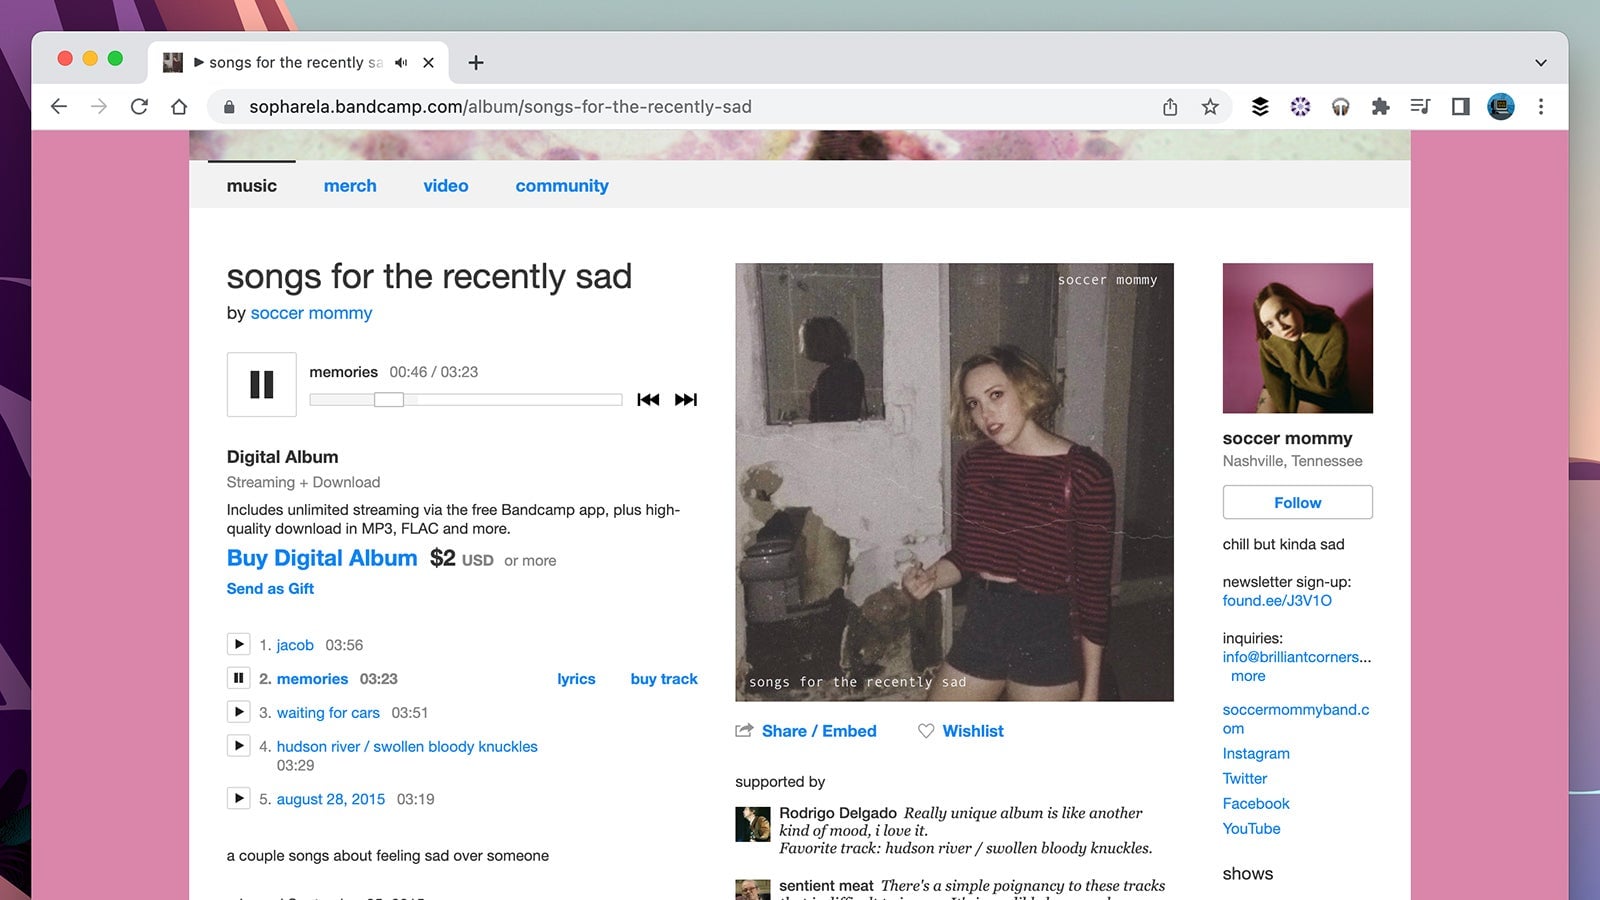Follow soccer mommy
This screenshot has width=1600, height=900.
(1296, 502)
